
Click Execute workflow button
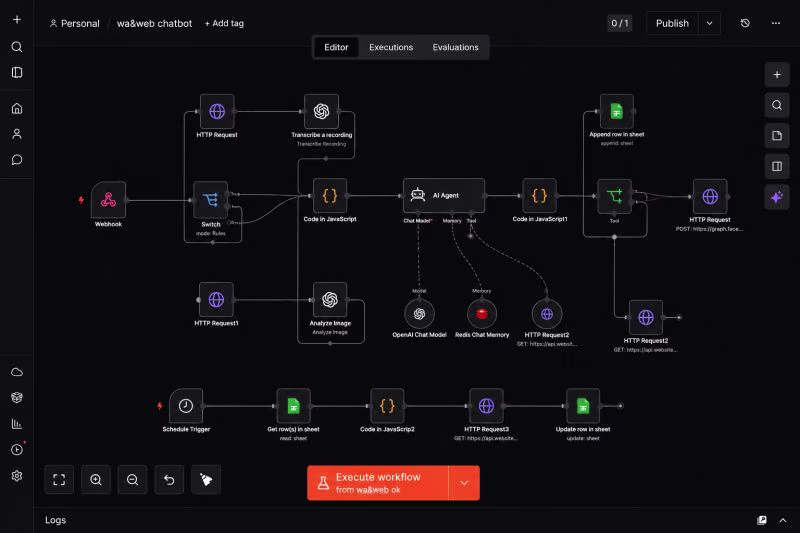pyautogui.click(x=378, y=483)
